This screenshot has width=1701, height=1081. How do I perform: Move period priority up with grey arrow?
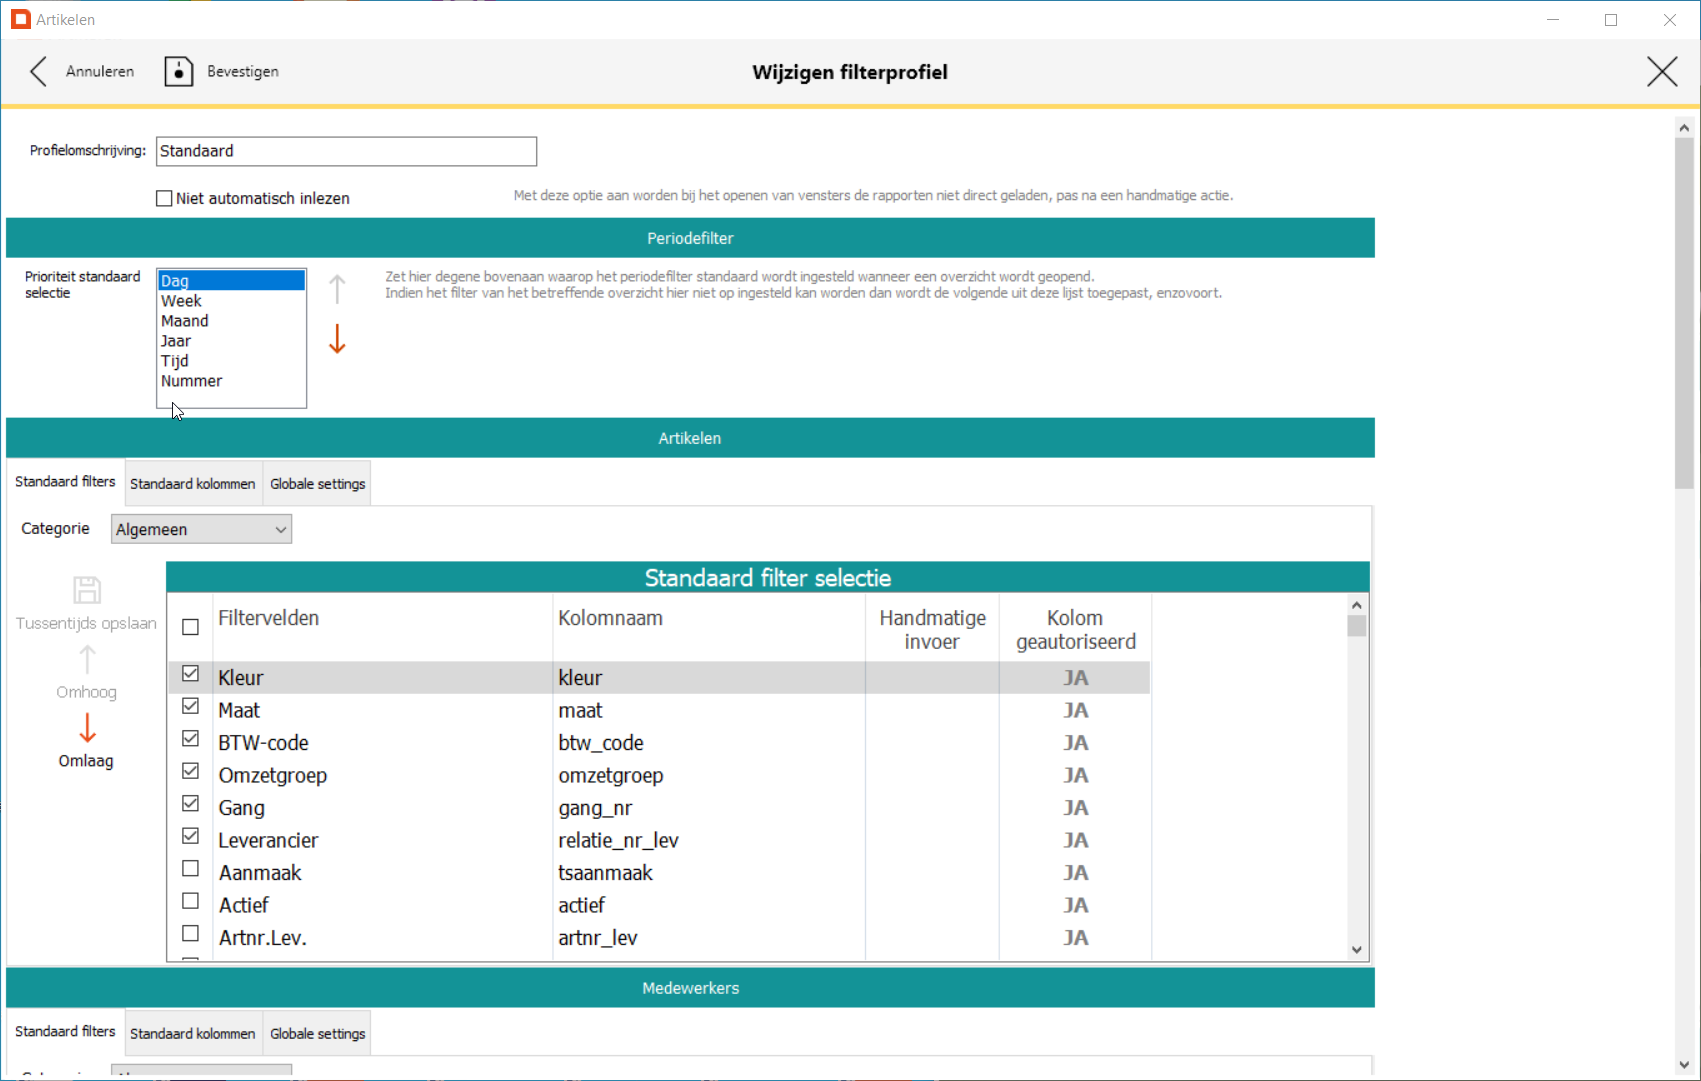click(x=337, y=289)
